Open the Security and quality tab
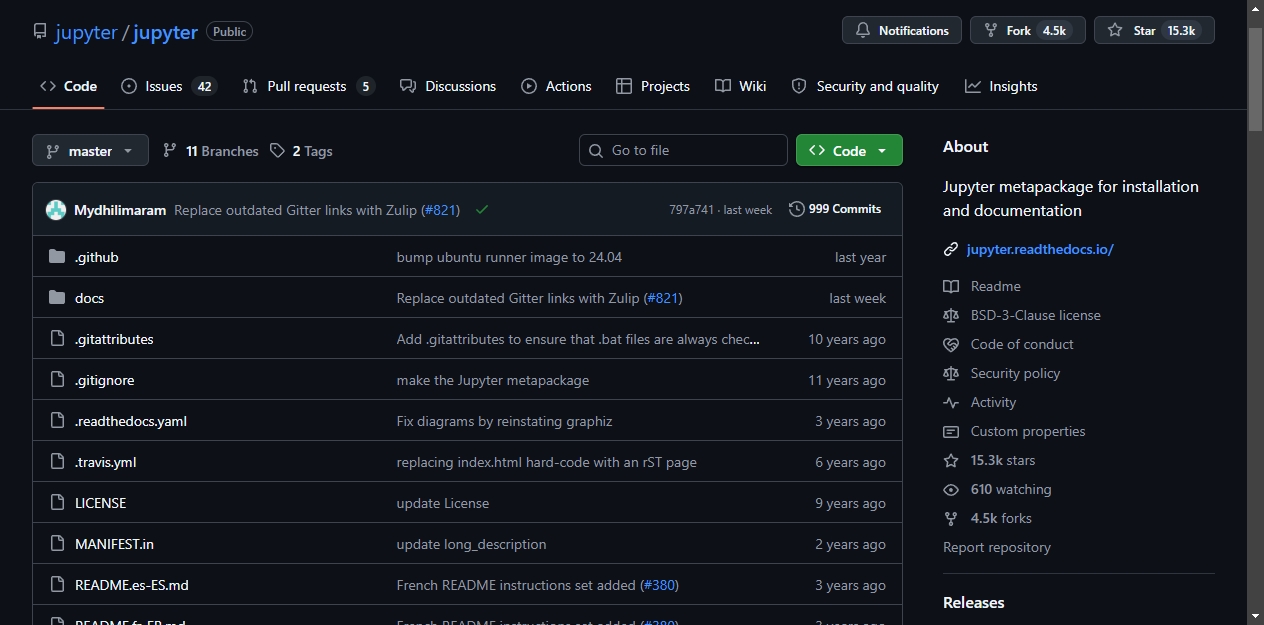This screenshot has width=1264, height=625. 865,86
